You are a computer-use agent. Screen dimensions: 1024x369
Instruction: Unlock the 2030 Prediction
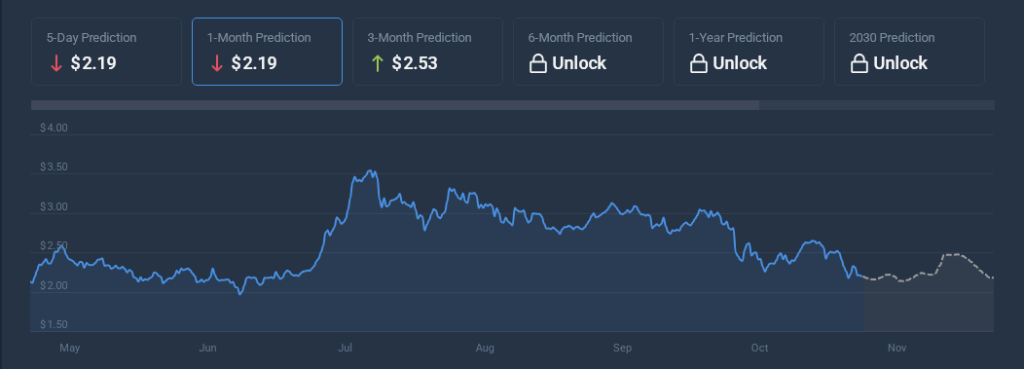[910, 52]
